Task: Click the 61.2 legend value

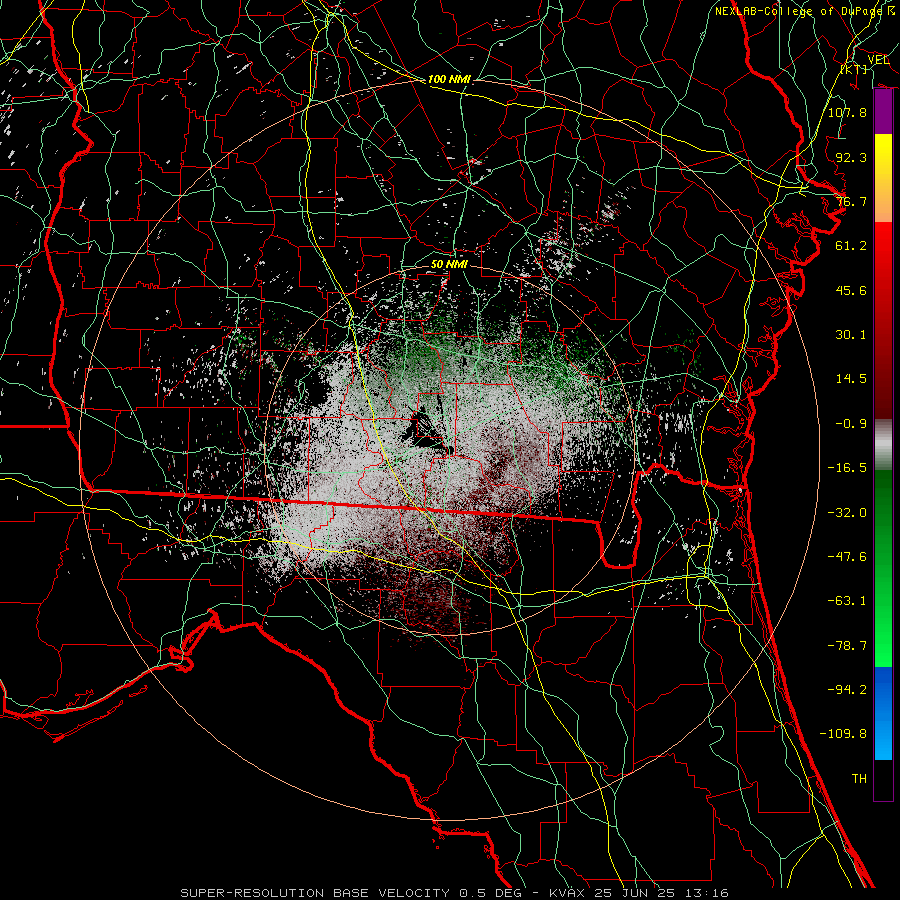Action: 851,246
